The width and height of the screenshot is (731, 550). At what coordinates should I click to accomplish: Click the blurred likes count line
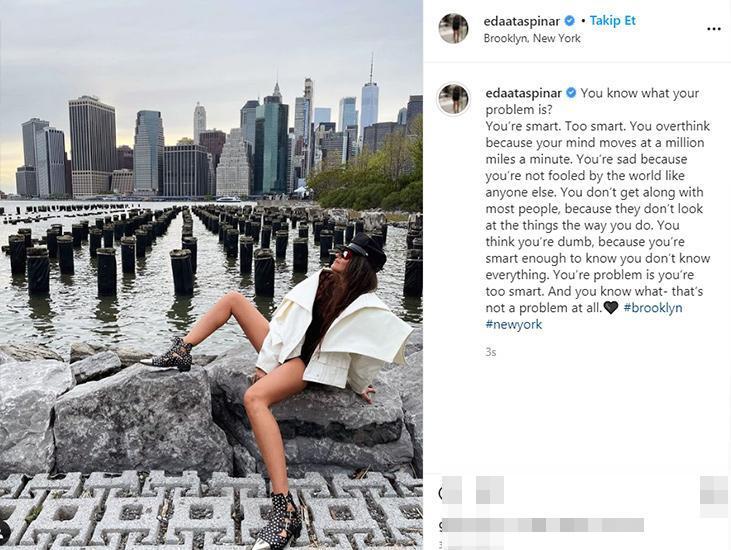point(542,525)
